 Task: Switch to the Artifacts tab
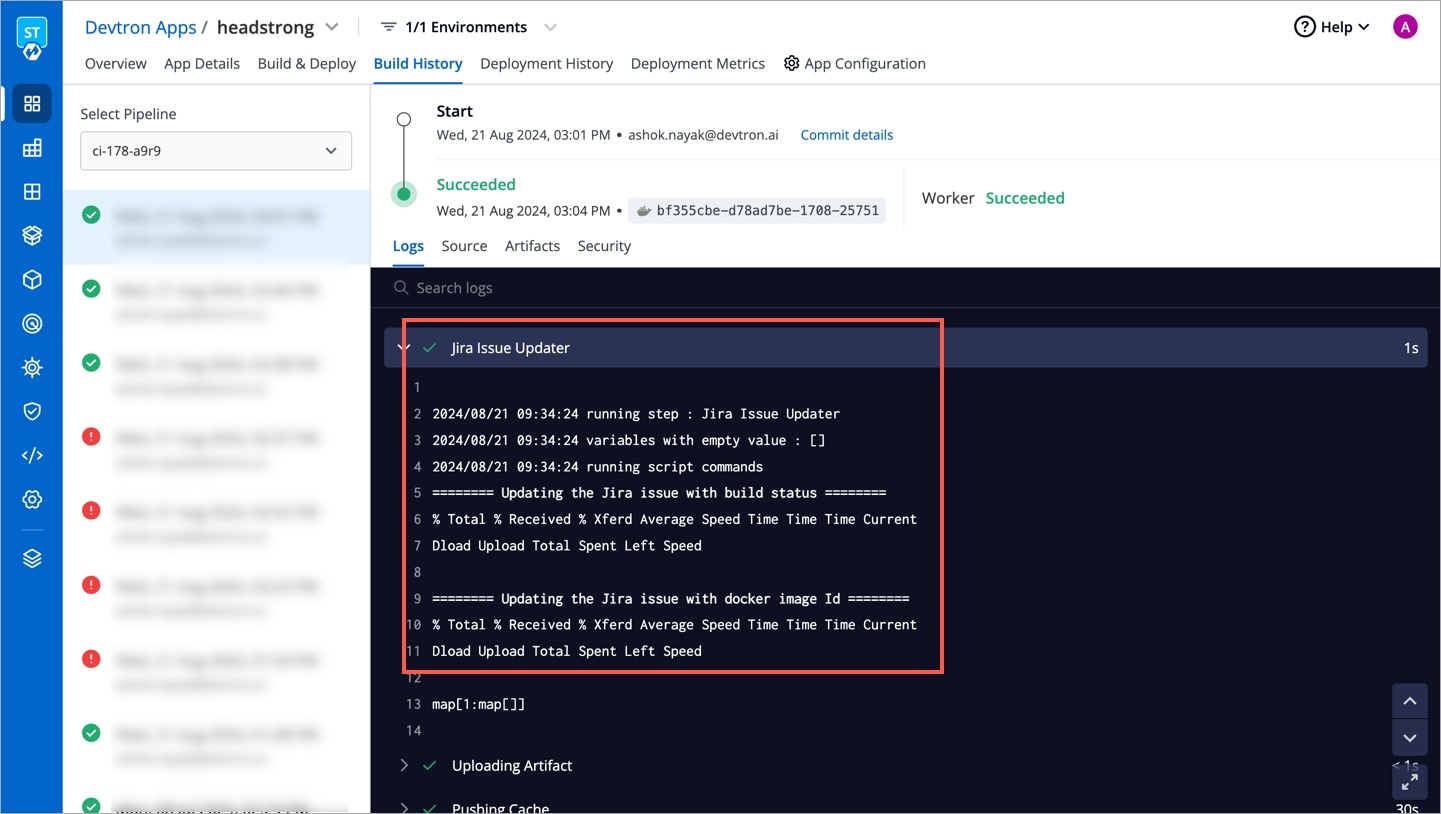coord(532,246)
